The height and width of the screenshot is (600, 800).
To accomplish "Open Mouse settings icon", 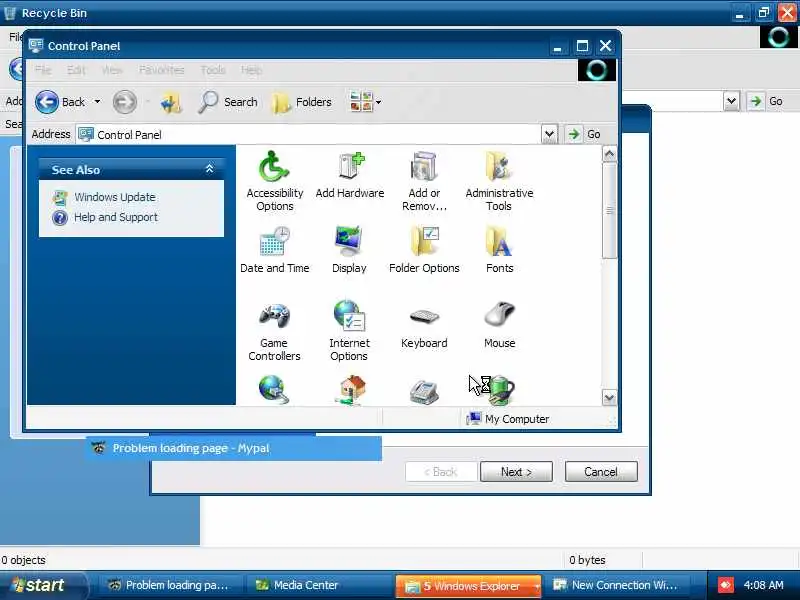I will tap(499, 326).
